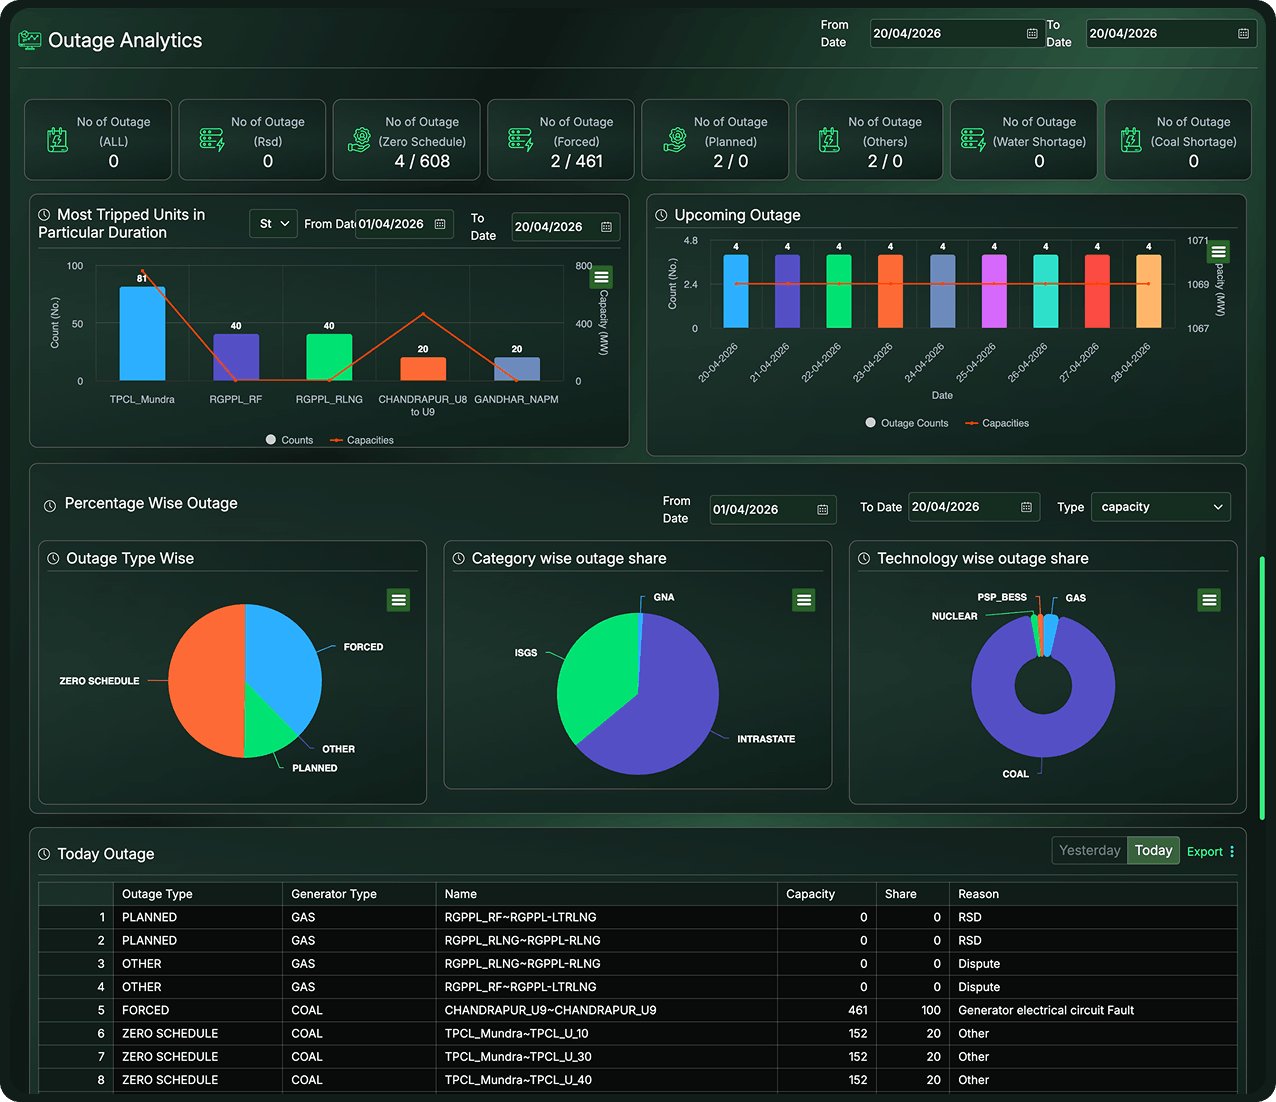Switch to Yesterday outage tab
This screenshot has height=1102, width=1276.
[1089, 851]
